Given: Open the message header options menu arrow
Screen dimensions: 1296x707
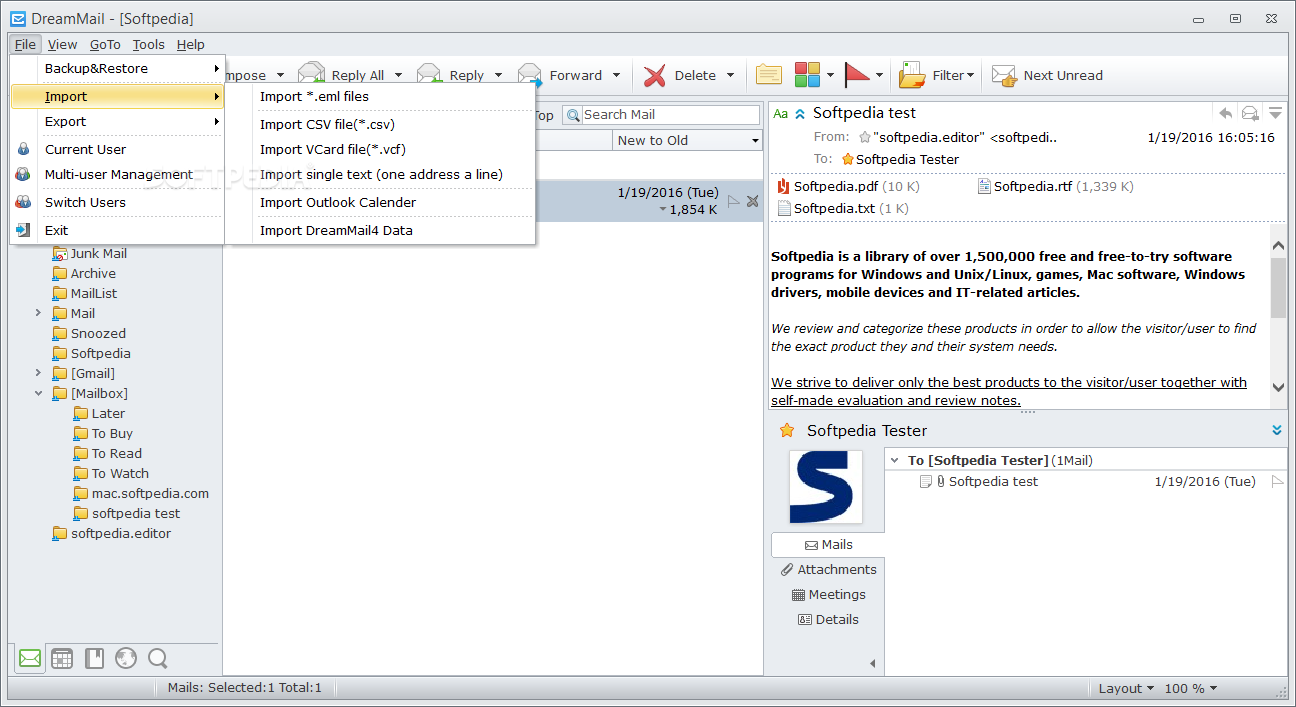Looking at the screenshot, I should [x=1275, y=113].
